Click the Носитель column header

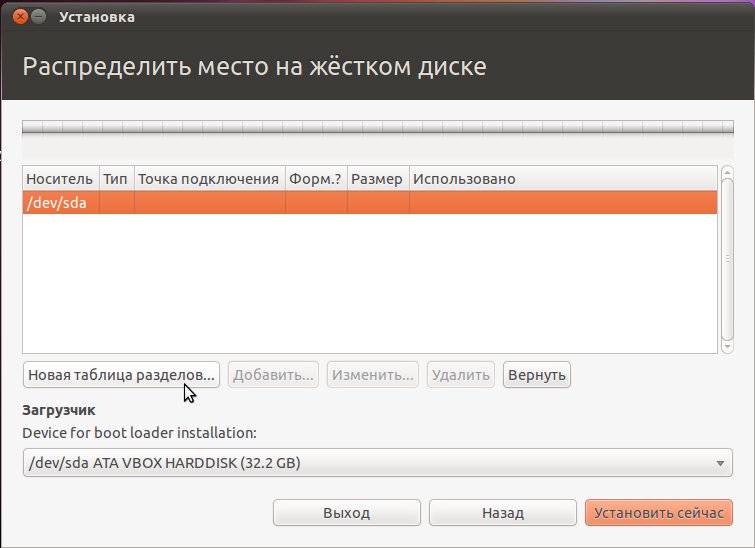pos(61,179)
